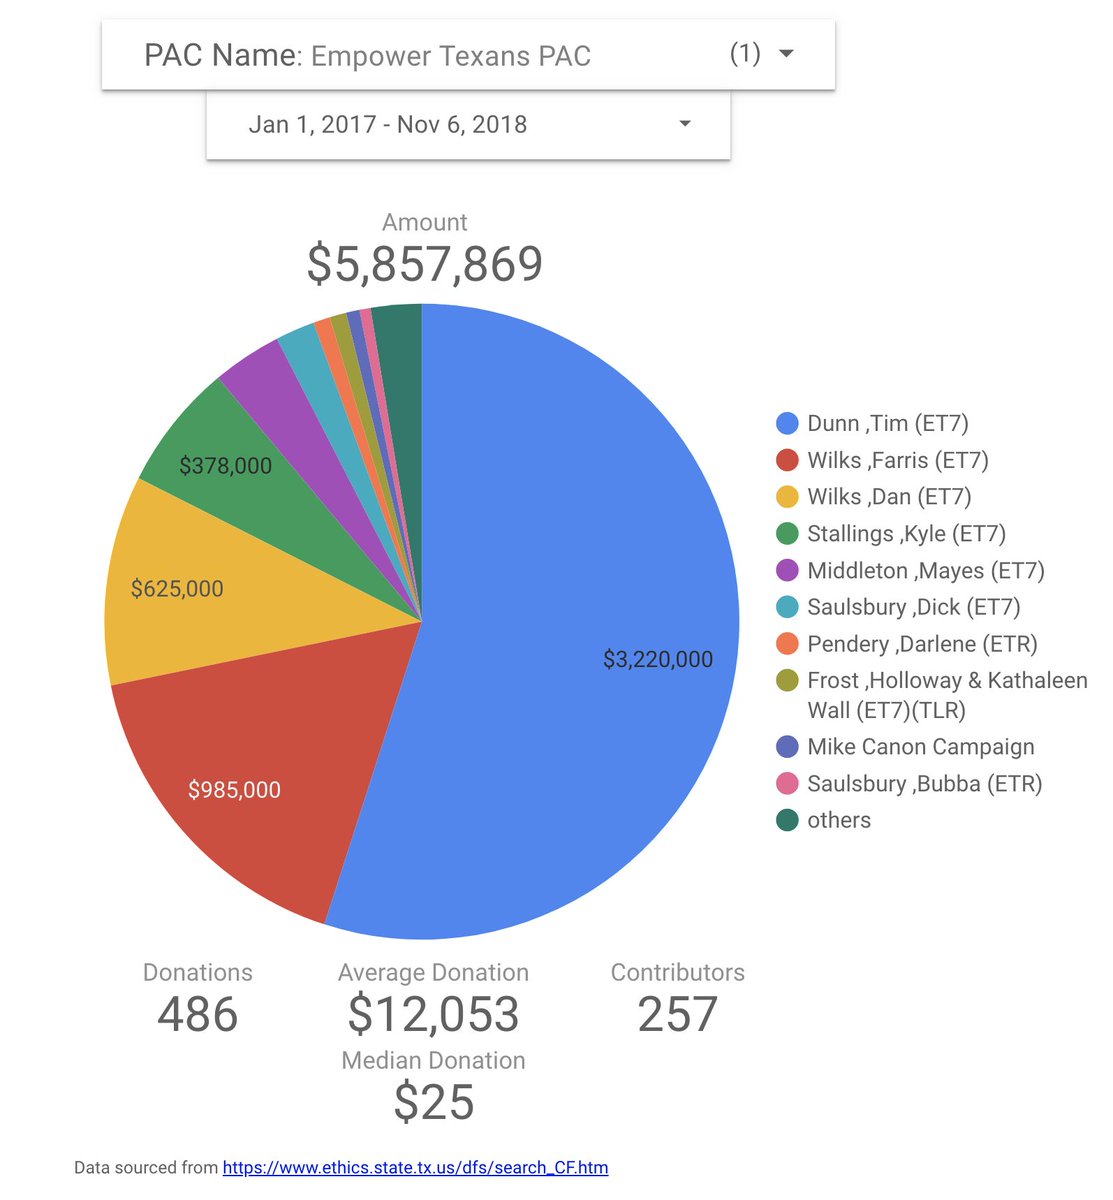The height and width of the screenshot is (1200, 1113).
Task: Click the purple legend marker for Middleton, Mayes
Action: pos(789,570)
